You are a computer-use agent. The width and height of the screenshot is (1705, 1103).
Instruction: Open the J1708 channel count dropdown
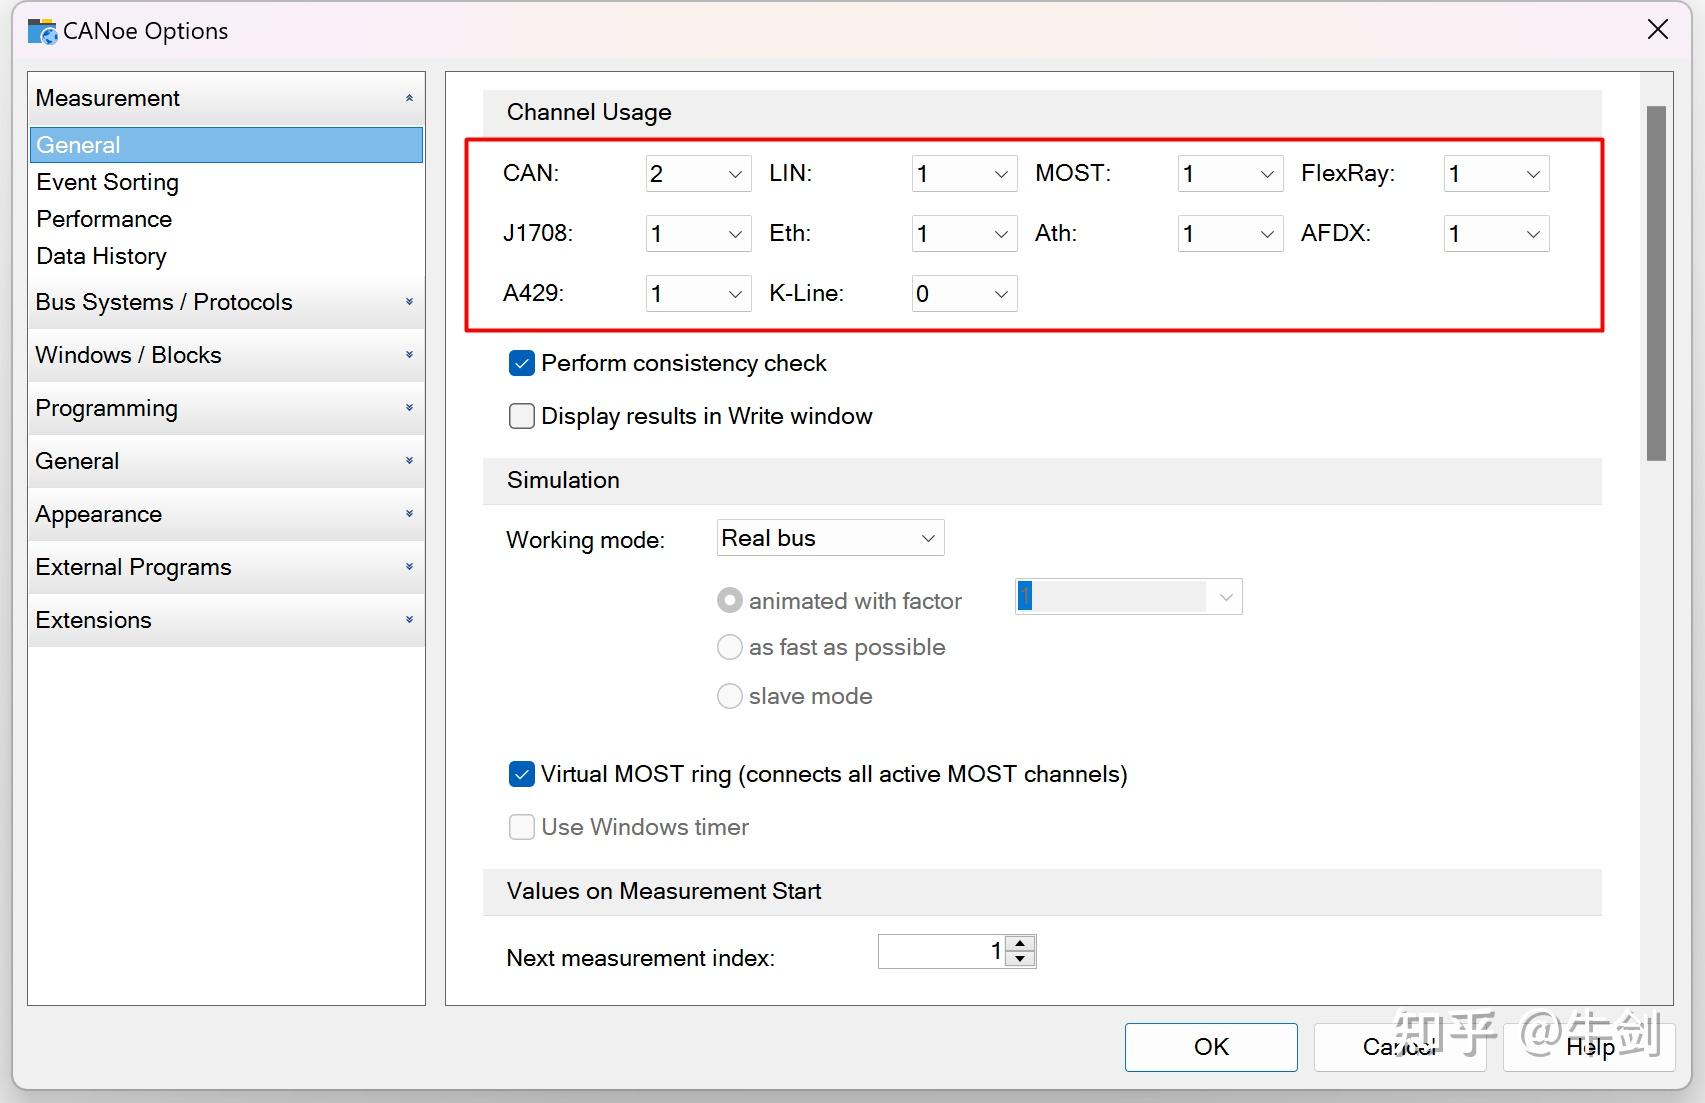(x=698, y=234)
